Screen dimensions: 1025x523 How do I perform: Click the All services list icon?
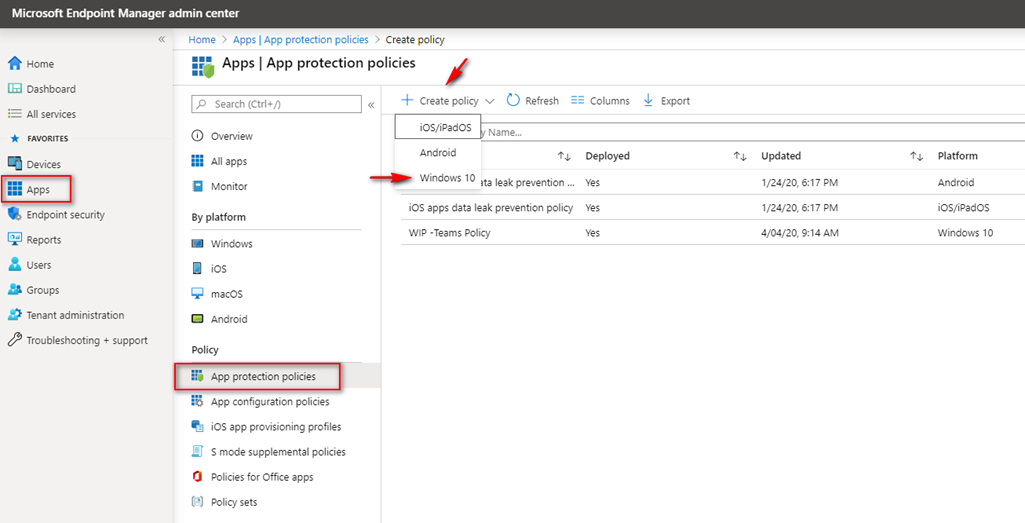tap(14, 114)
